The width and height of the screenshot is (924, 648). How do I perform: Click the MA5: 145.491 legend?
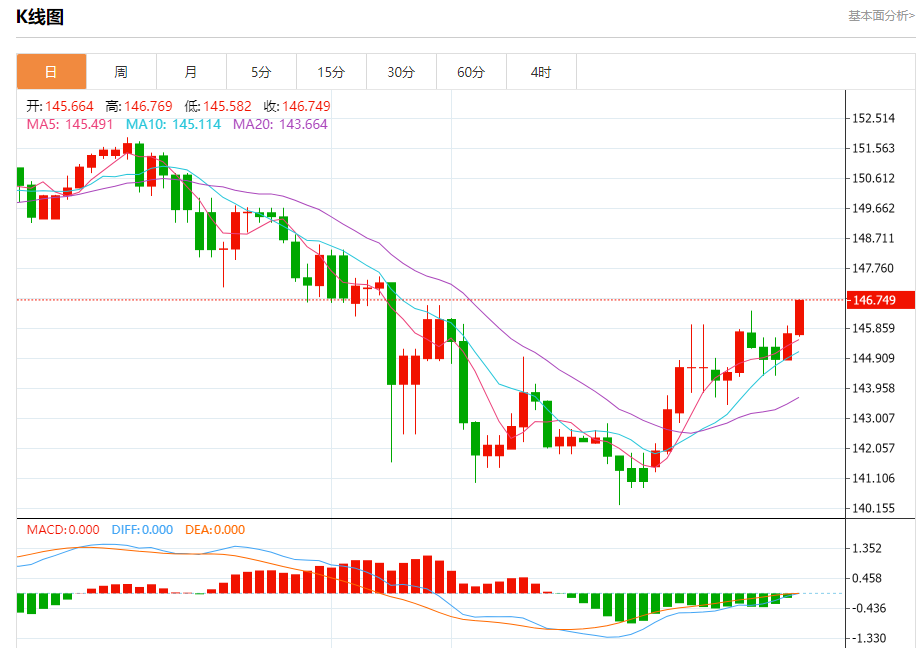70,124
